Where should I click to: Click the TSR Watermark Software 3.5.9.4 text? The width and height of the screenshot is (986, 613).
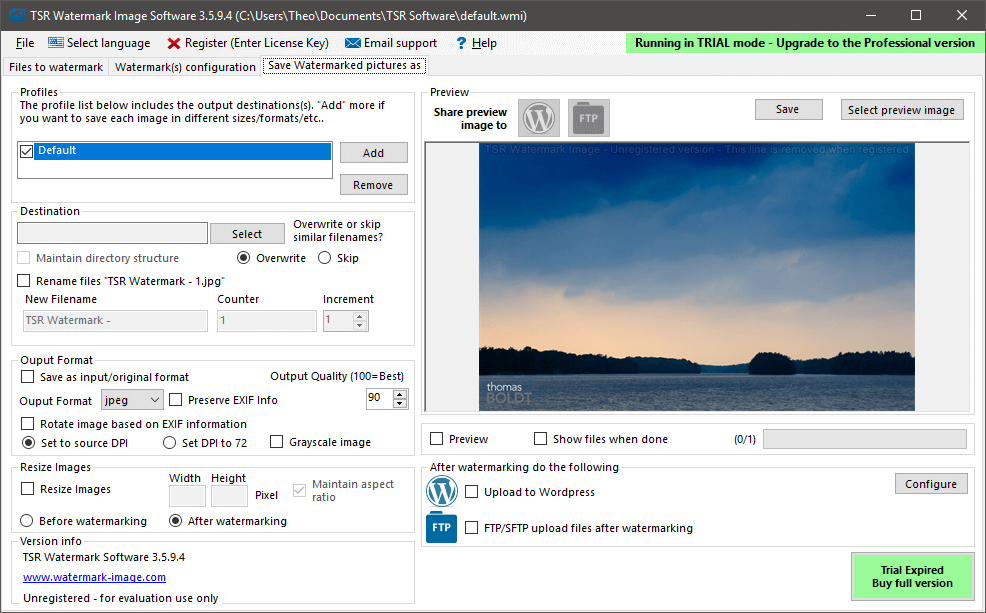click(x=104, y=557)
